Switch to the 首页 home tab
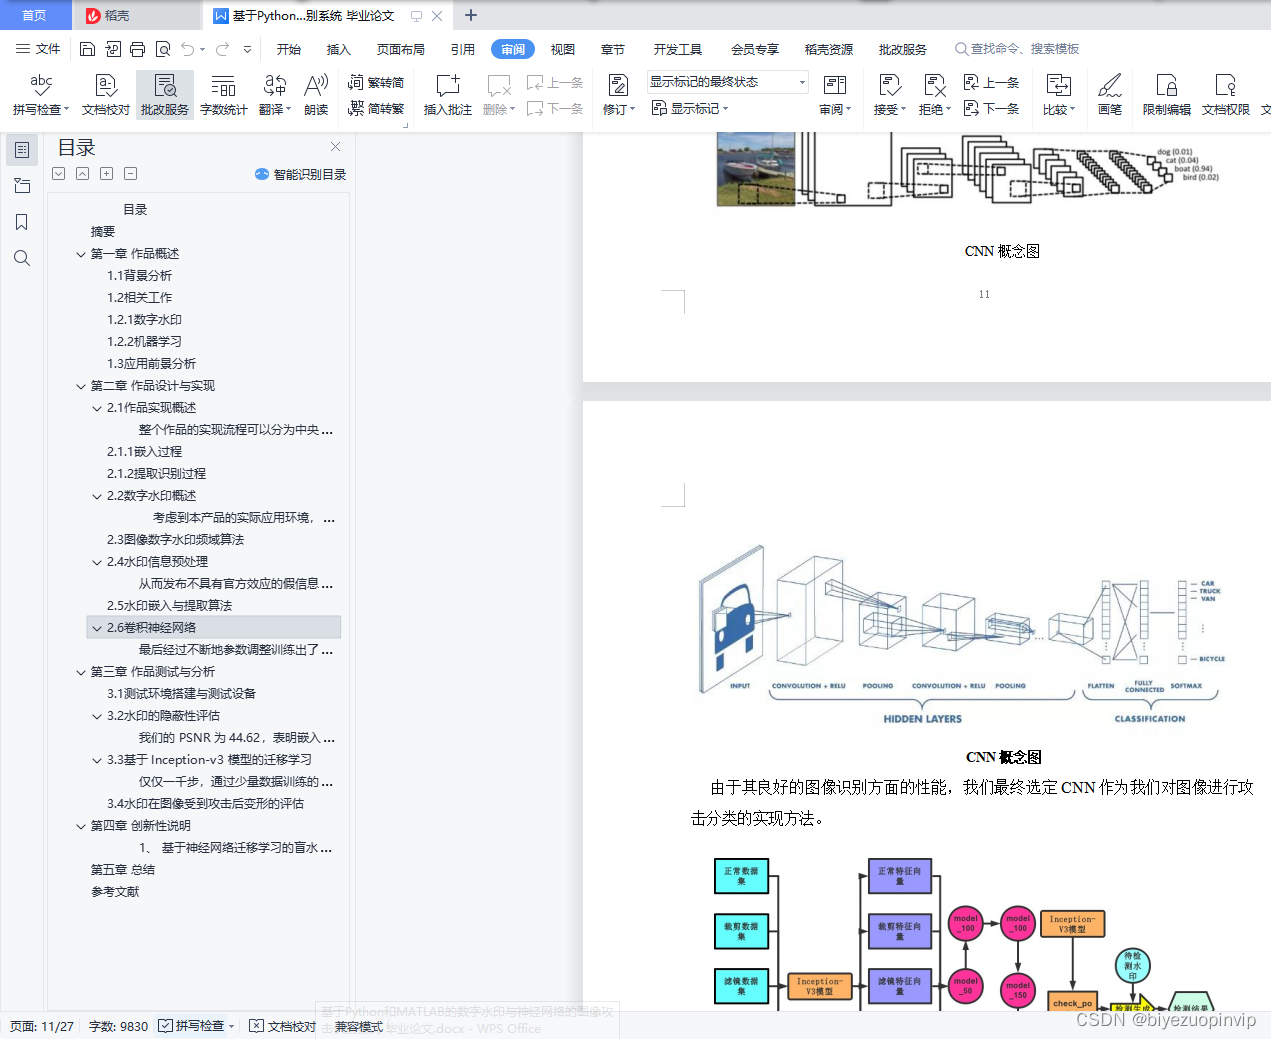1271x1039 pixels. [x=34, y=15]
